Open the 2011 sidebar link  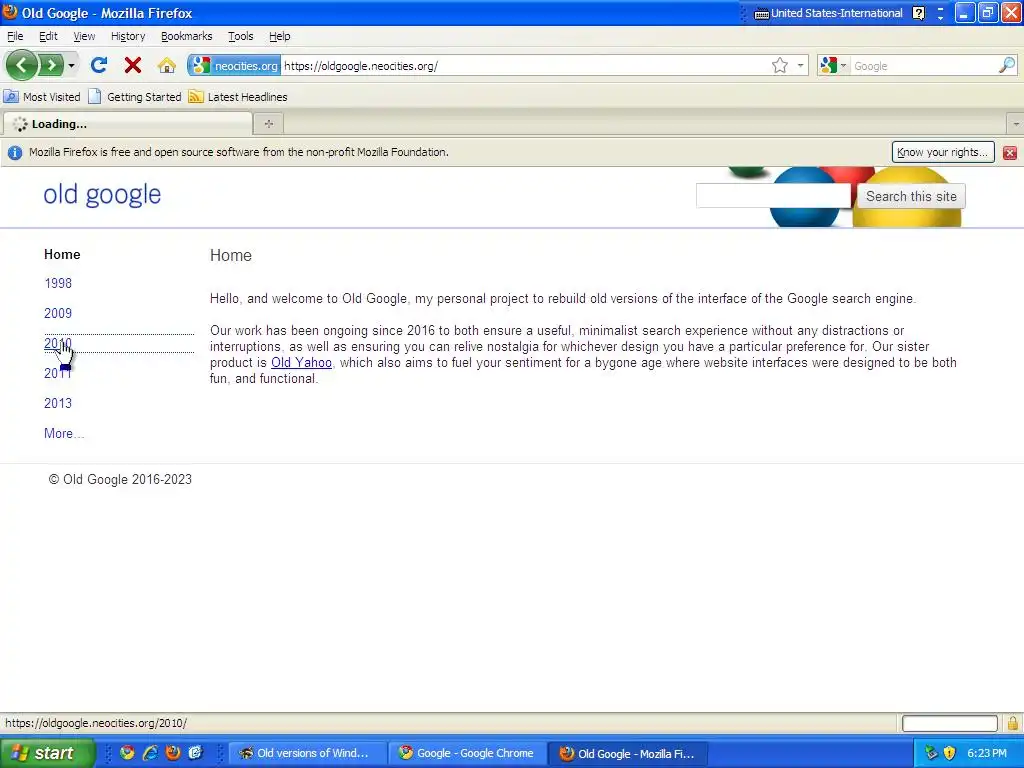[58, 374]
